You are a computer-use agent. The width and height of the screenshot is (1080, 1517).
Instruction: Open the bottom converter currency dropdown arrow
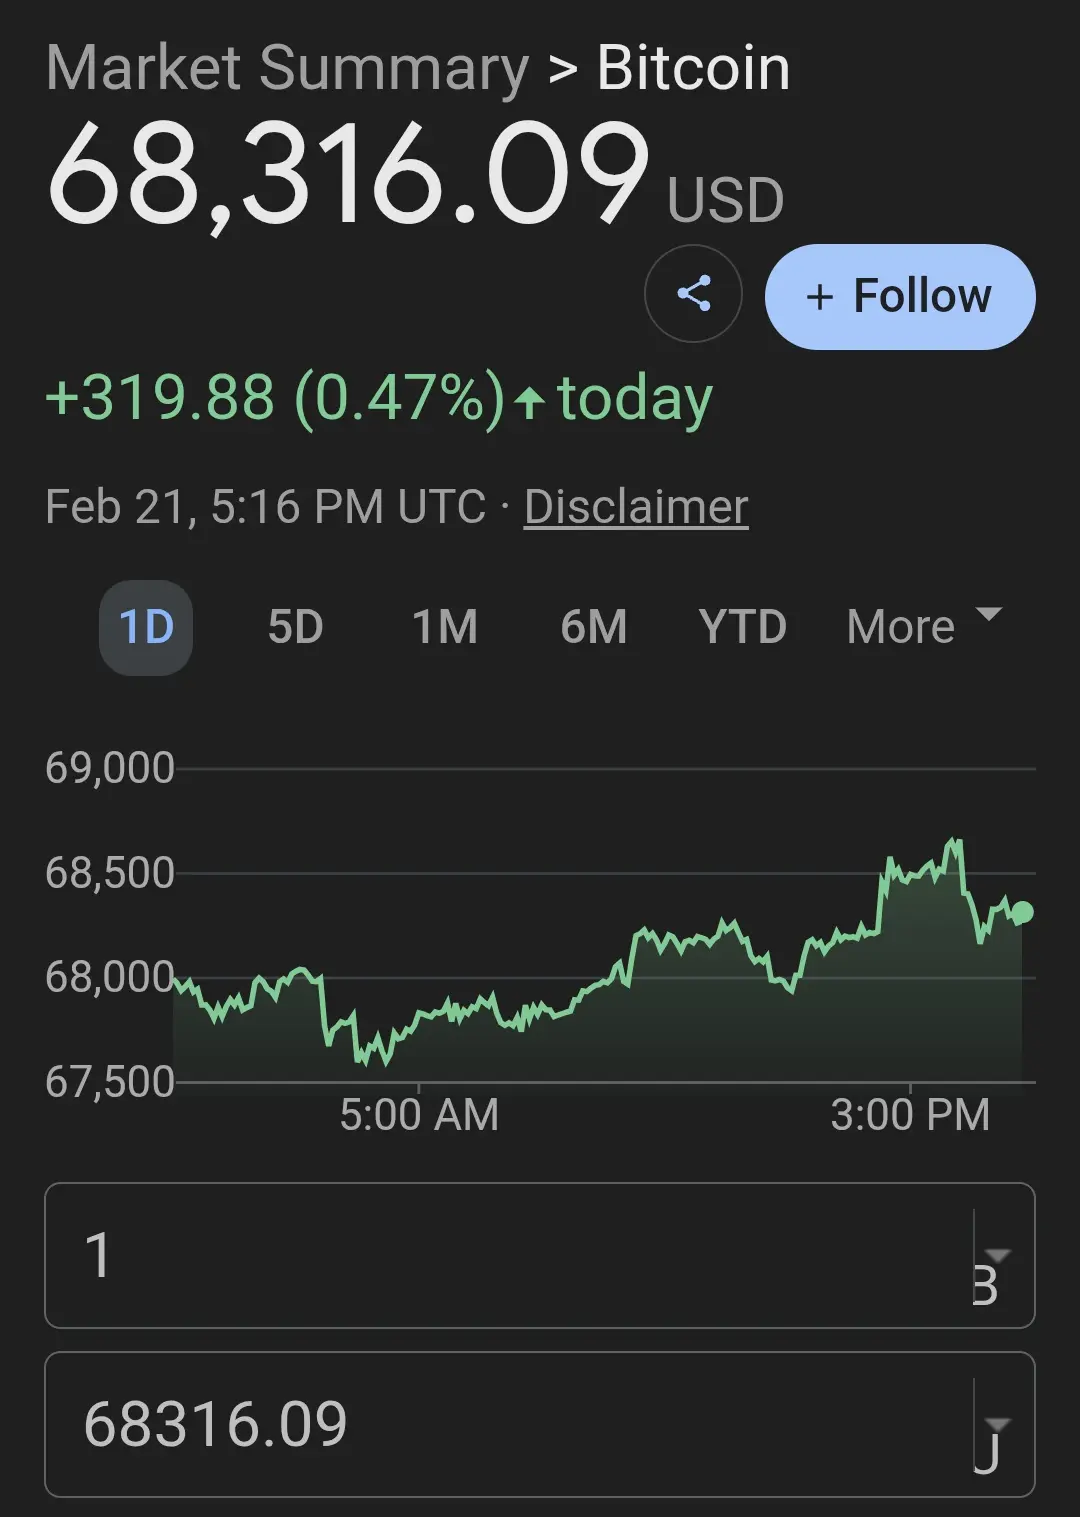pyautogui.click(x=998, y=1425)
